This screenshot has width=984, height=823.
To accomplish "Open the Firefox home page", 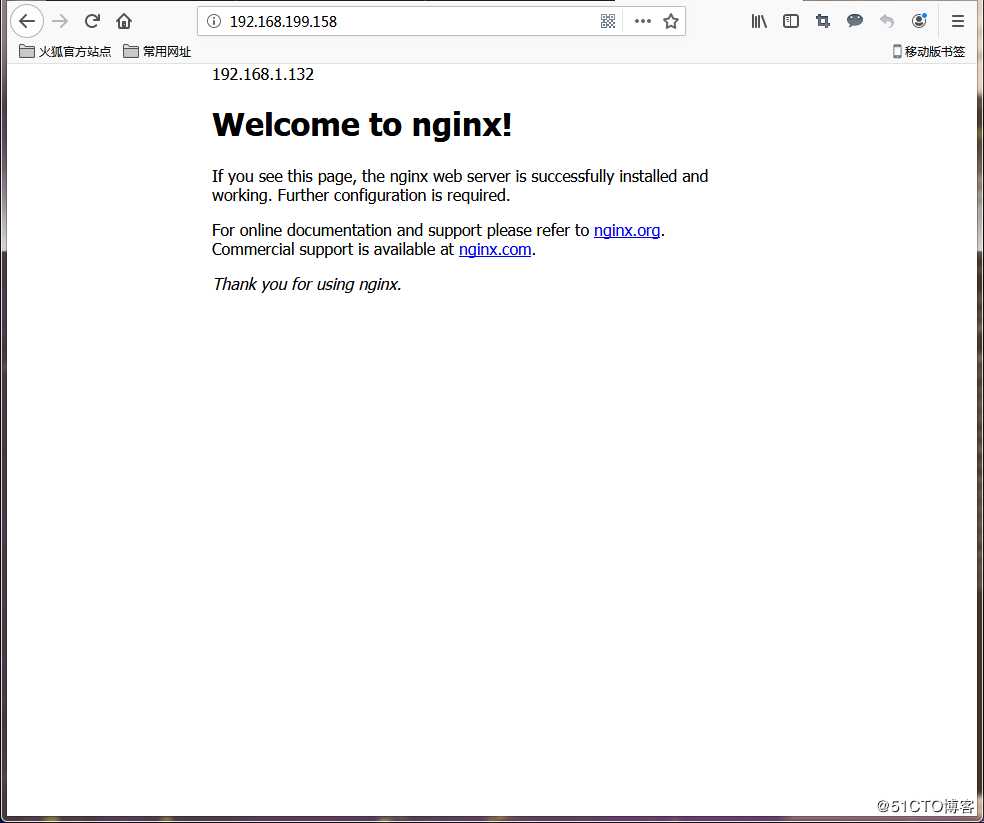I will point(124,21).
